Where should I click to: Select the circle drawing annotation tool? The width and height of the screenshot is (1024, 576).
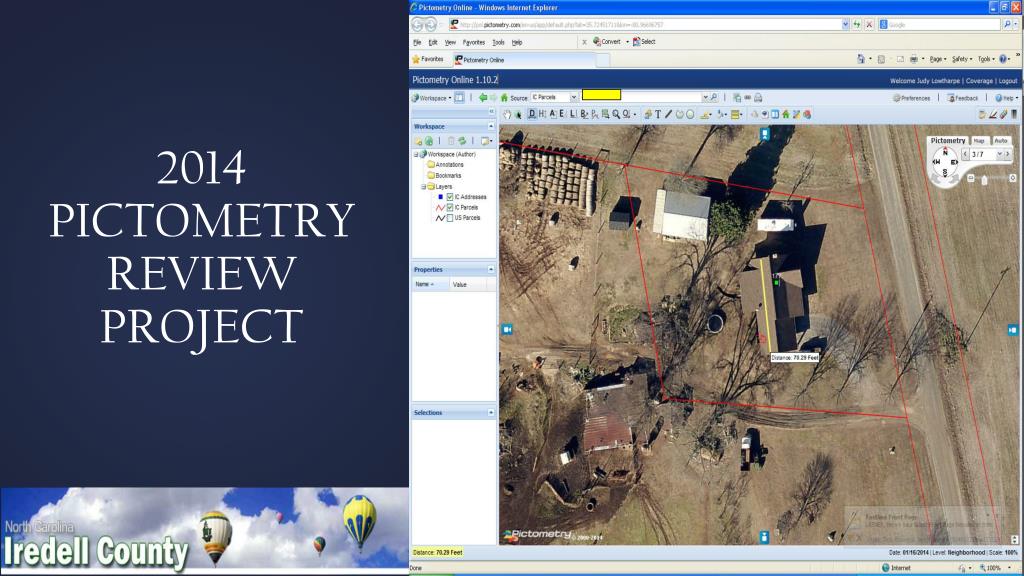[x=690, y=114]
